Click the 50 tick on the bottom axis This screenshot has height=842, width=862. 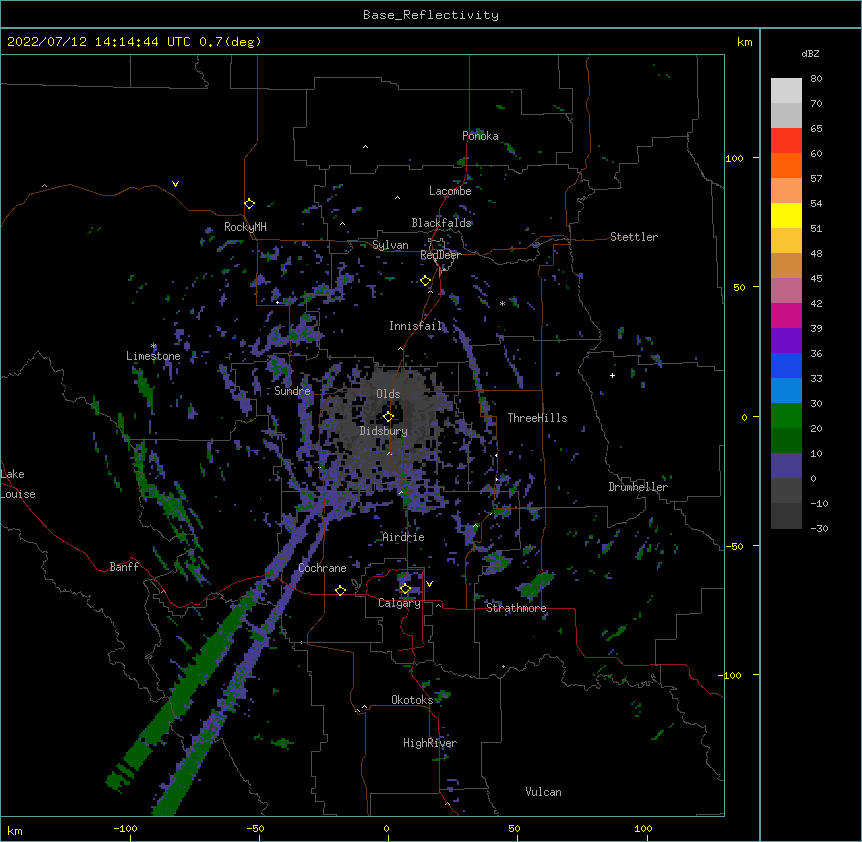click(514, 828)
